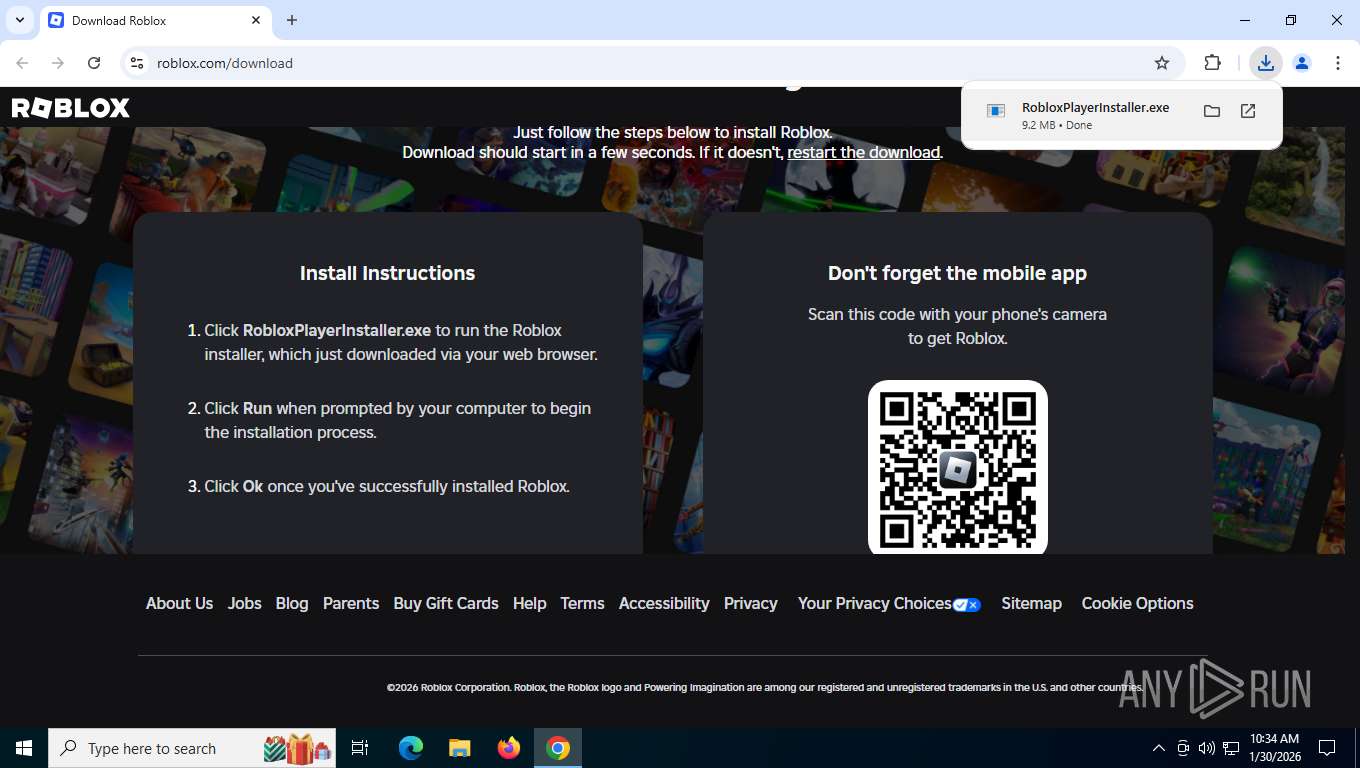Click Don't forget the mobile app heading
The height and width of the screenshot is (768, 1360).
(x=957, y=273)
